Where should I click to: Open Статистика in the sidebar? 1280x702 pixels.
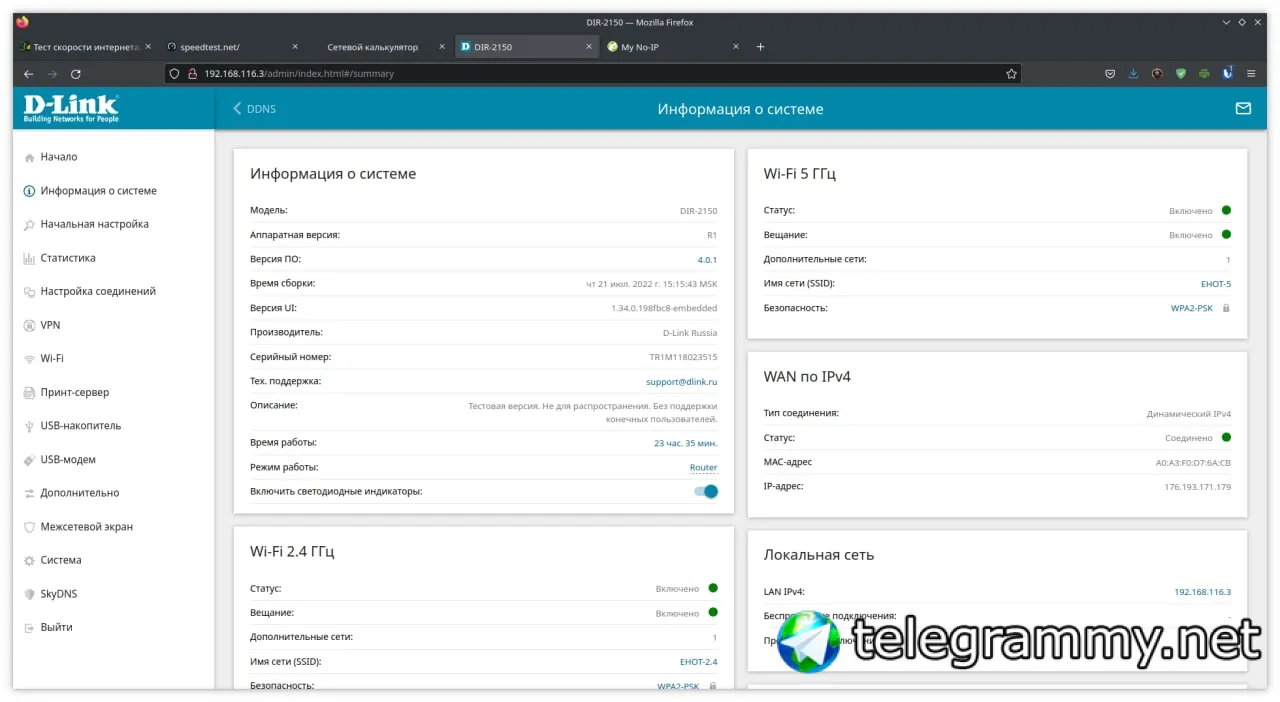(68, 258)
